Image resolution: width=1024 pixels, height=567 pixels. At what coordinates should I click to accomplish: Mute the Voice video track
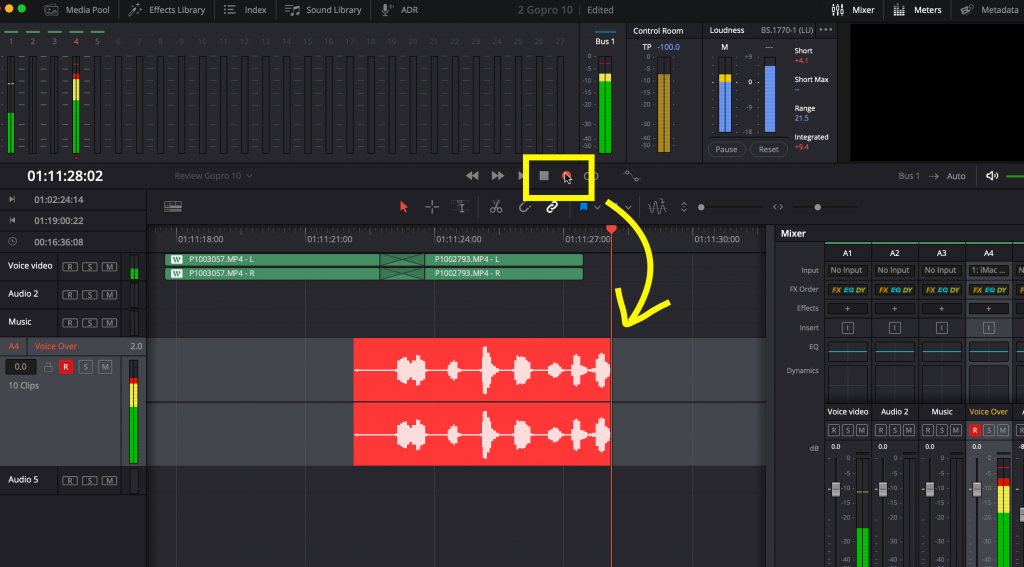point(108,267)
